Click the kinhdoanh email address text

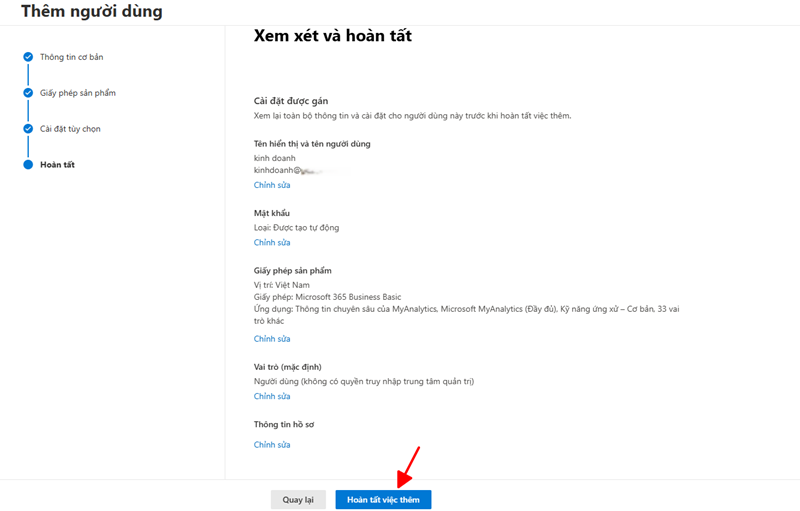click(x=290, y=171)
